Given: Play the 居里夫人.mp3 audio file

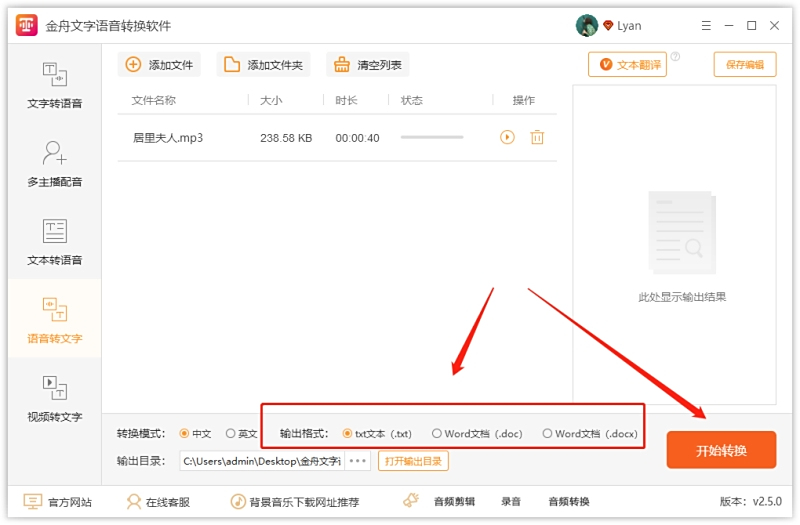Looking at the screenshot, I should point(507,137).
